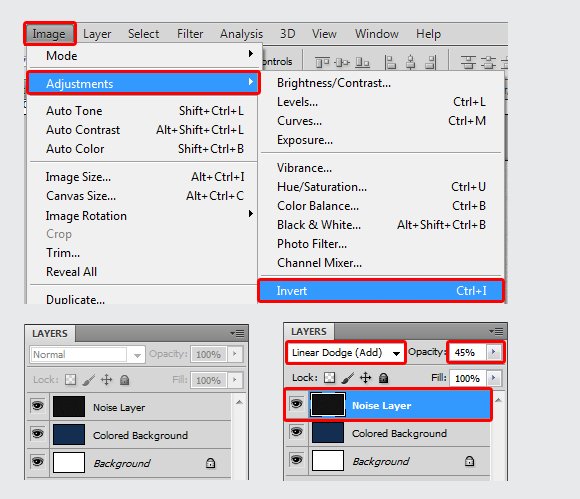Select Brightness/Contrast adjustment
This screenshot has width=580, height=499.
[381, 83]
